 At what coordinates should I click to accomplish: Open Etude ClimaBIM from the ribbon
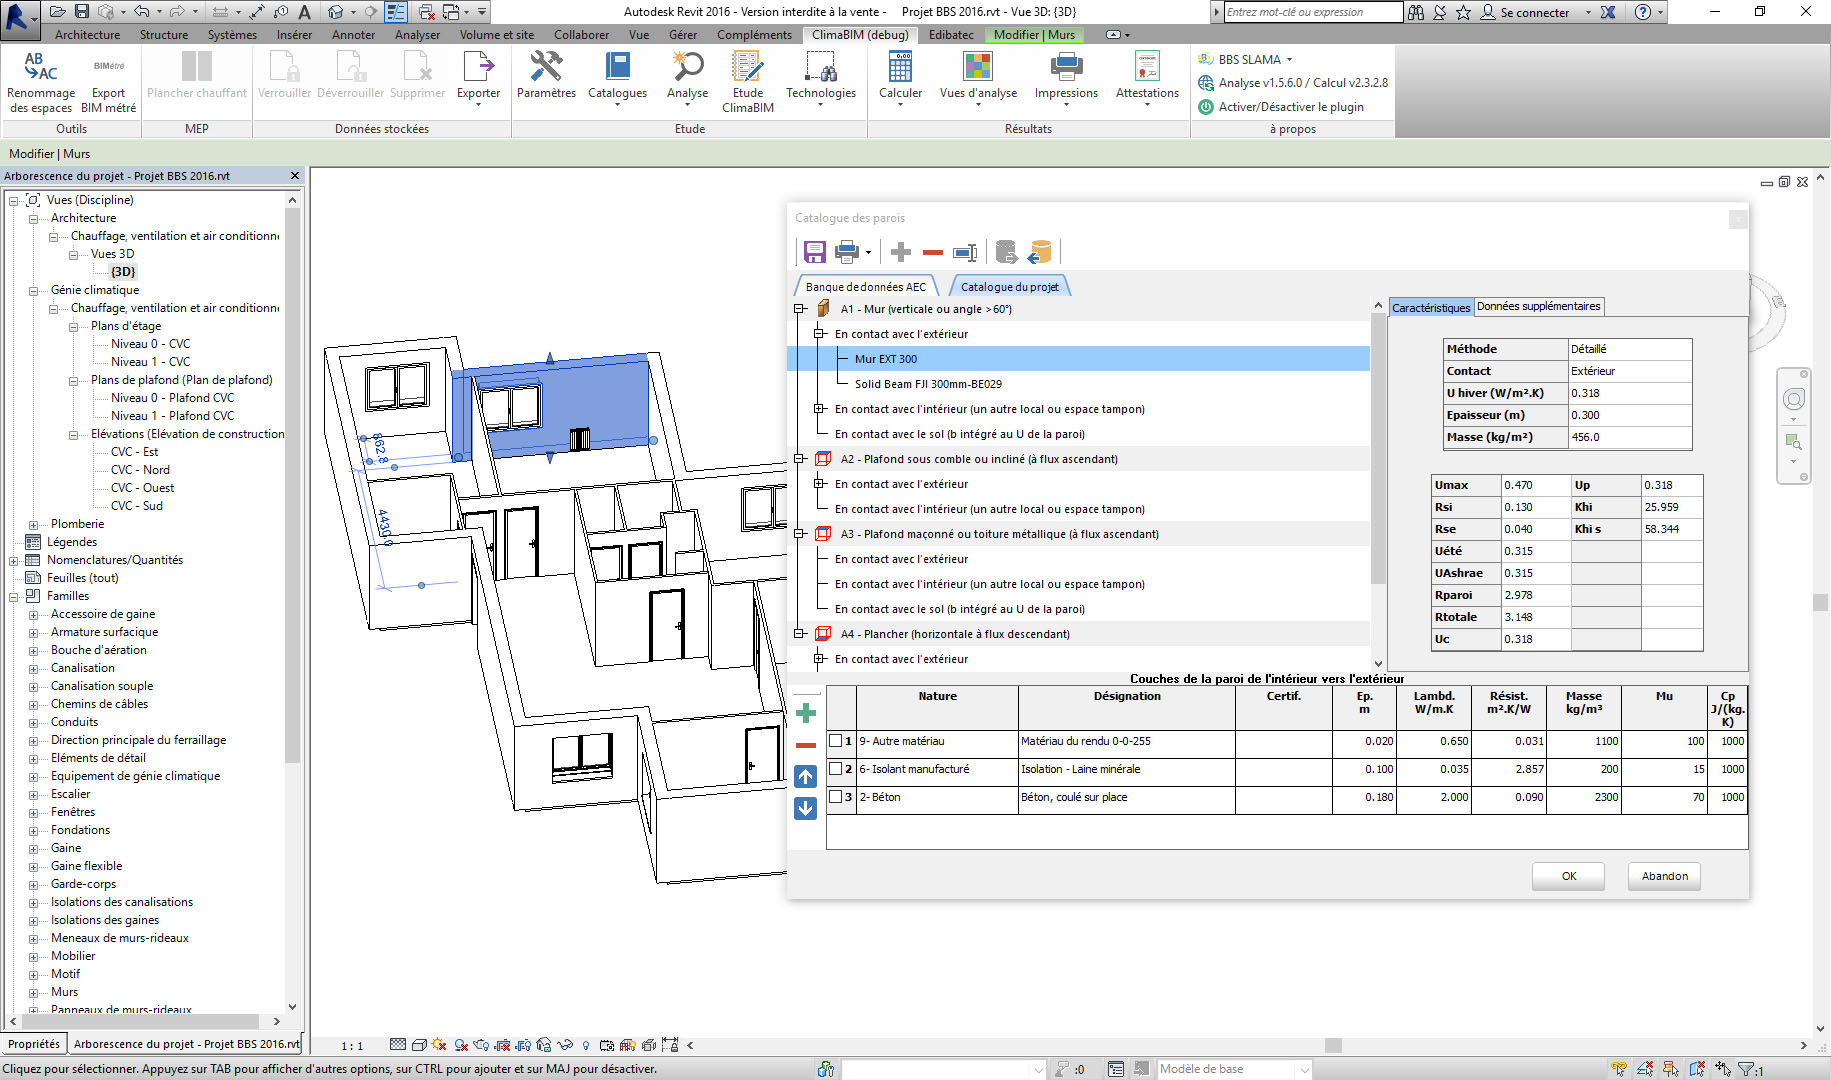point(748,82)
